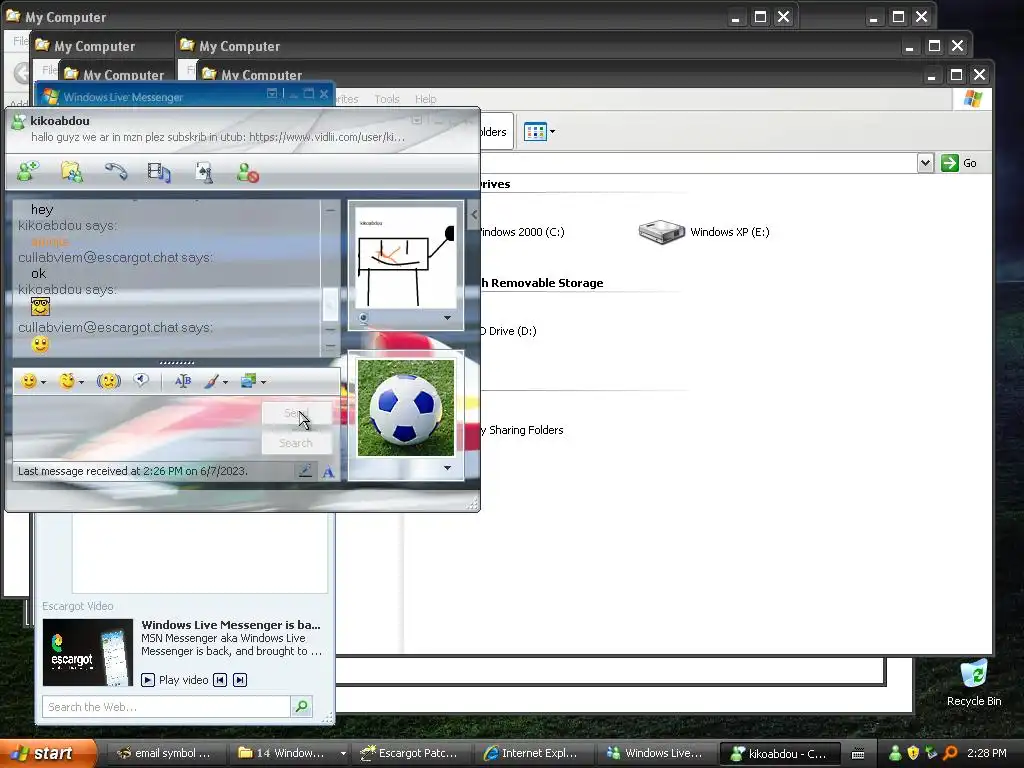Click the Send button in chat
The image size is (1024, 768).
point(296,413)
